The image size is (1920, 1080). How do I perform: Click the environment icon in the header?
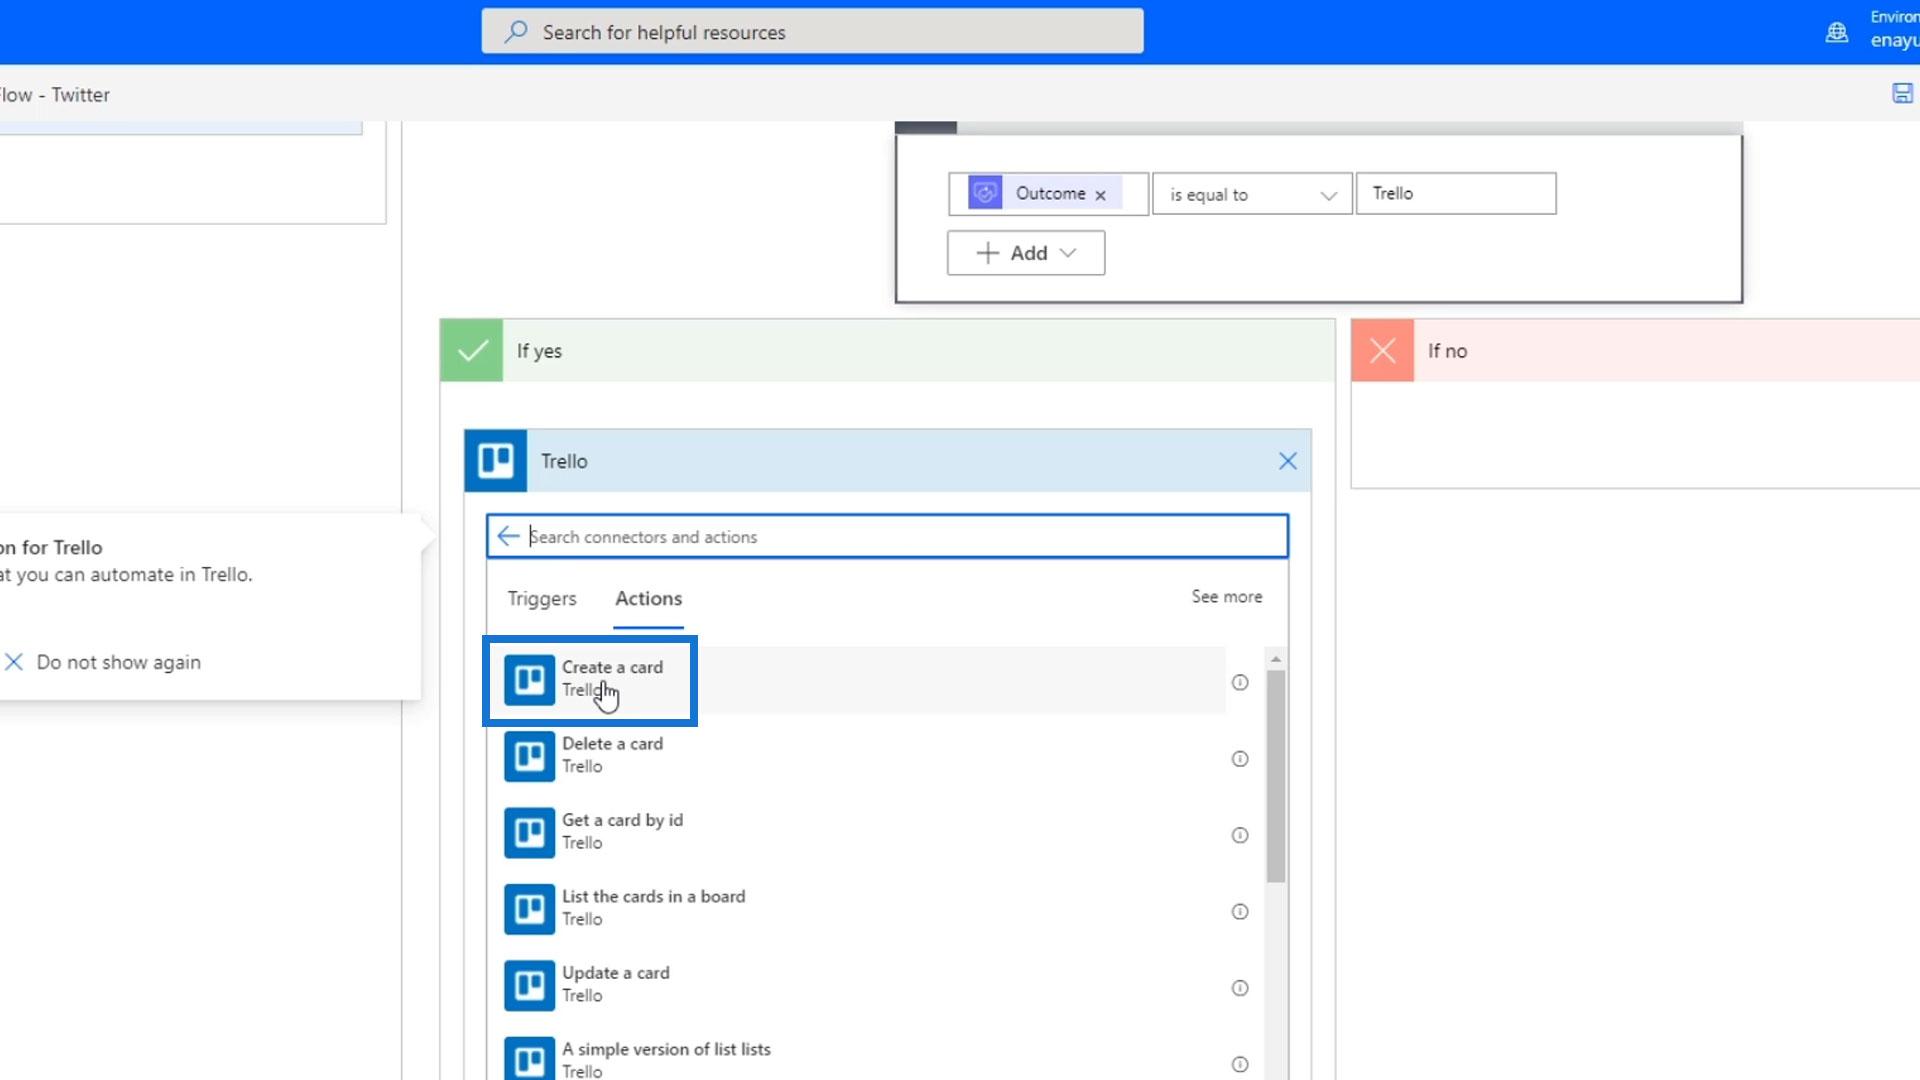point(1837,32)
